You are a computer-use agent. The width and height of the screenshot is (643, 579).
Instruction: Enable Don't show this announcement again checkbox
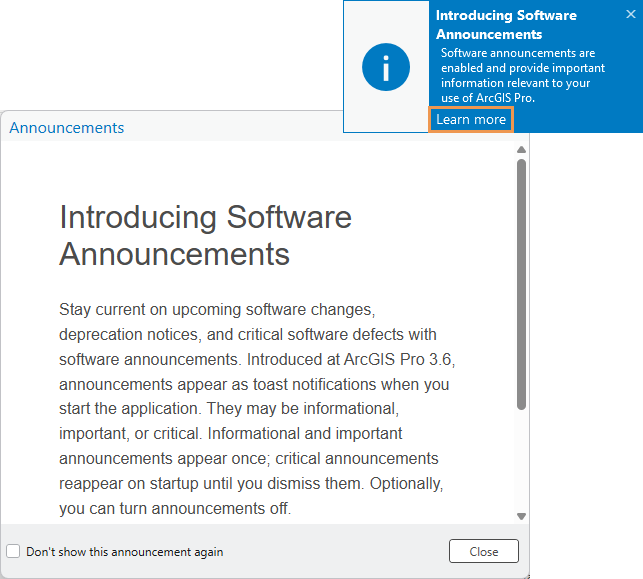13,552
